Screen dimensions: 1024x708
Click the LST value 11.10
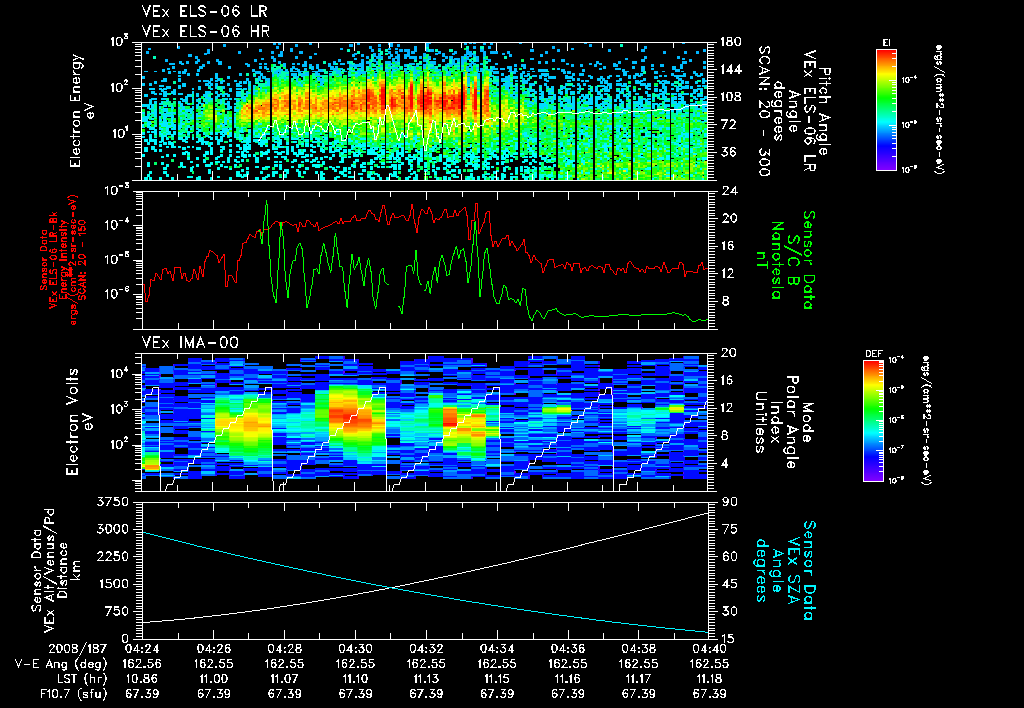click(355, 679)
